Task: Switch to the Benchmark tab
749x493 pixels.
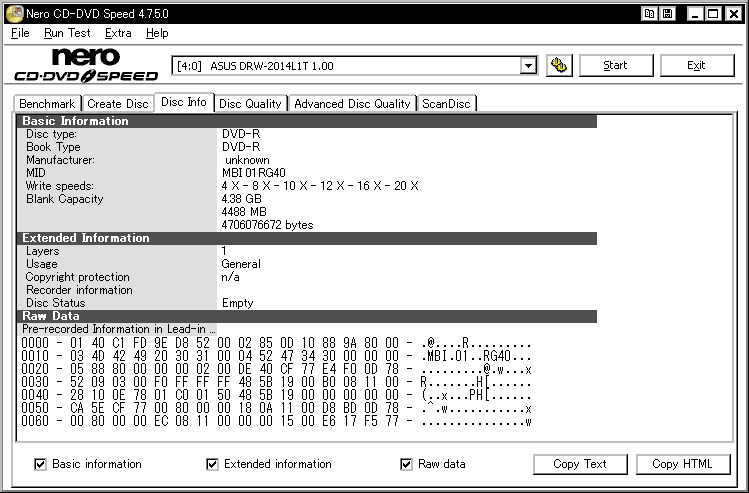Action: pos(47,104)
